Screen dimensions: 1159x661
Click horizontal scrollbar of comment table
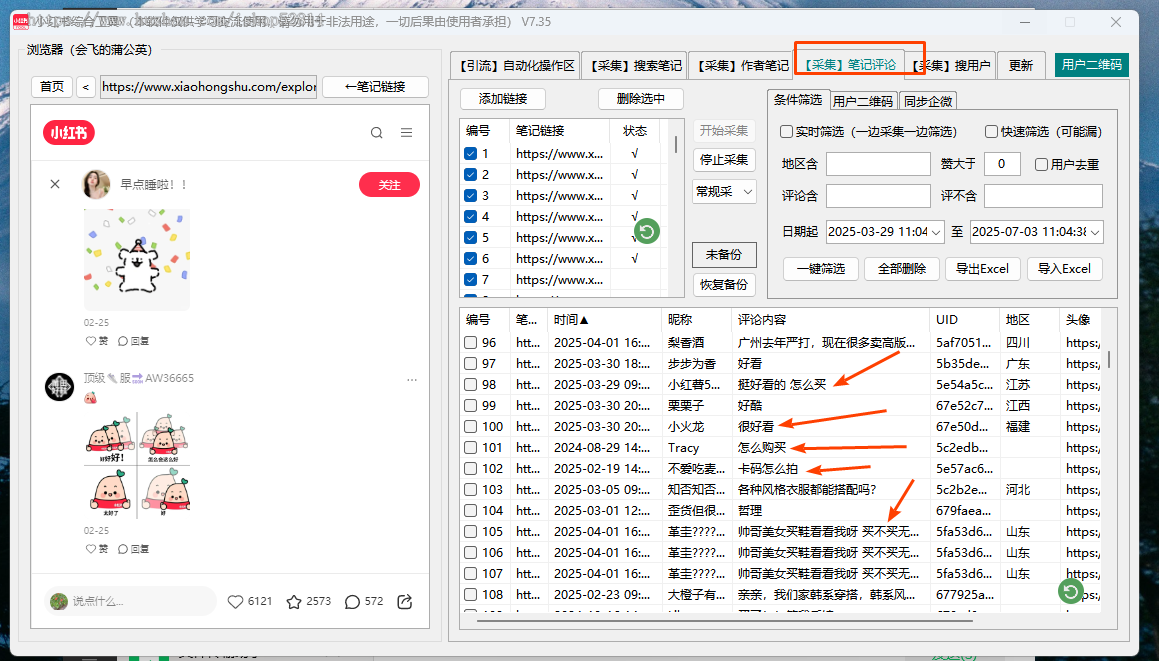724,621
